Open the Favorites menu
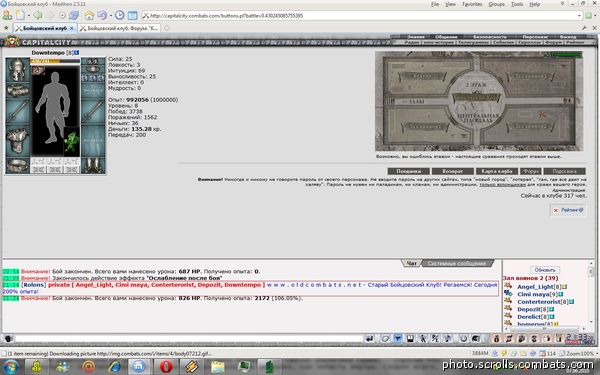The height and width of the screenshot is (375, 600). [x=472, y=4]
